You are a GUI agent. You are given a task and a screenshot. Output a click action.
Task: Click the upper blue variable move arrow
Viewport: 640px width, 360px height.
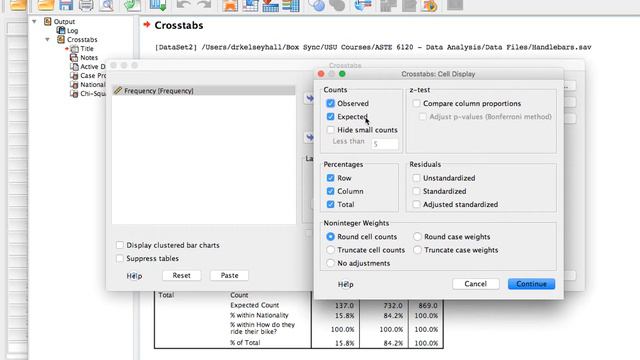click(x=310, y=98)
